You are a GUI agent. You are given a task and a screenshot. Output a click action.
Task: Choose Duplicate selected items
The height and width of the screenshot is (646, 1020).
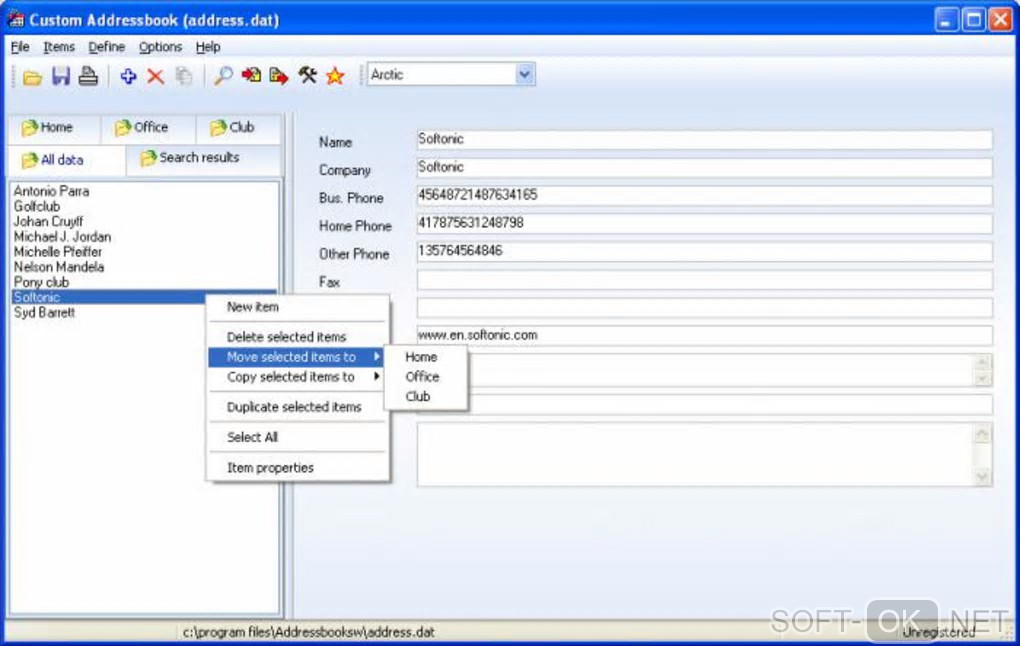(298, 407)
